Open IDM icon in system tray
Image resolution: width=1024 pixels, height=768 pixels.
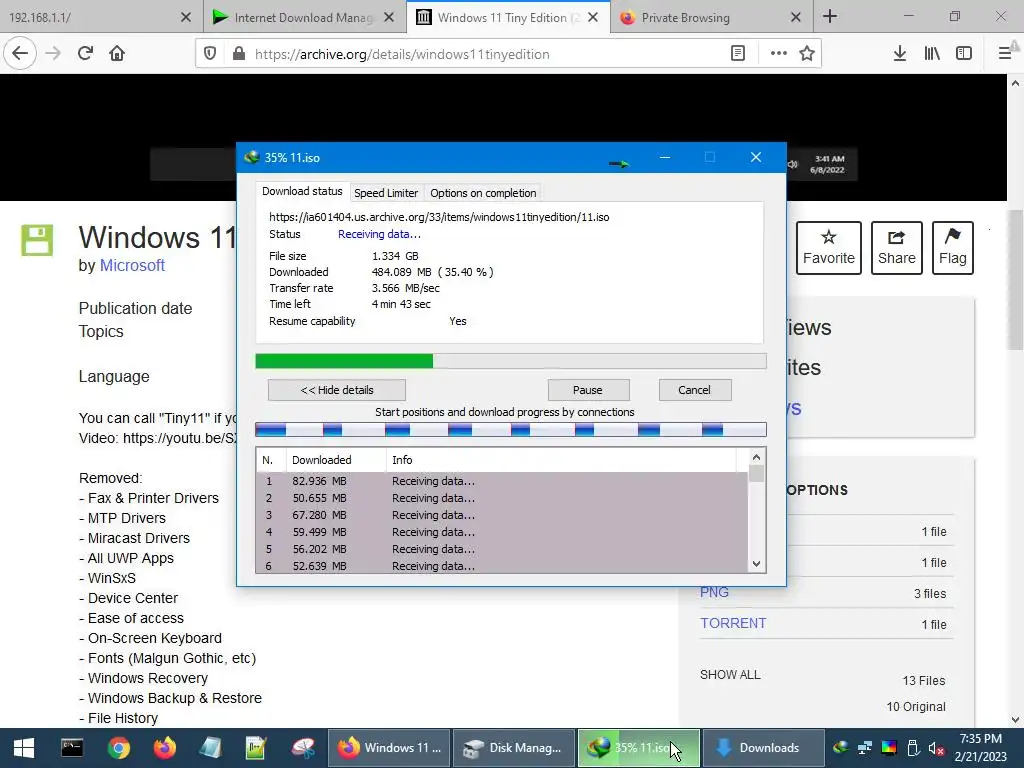841,748
